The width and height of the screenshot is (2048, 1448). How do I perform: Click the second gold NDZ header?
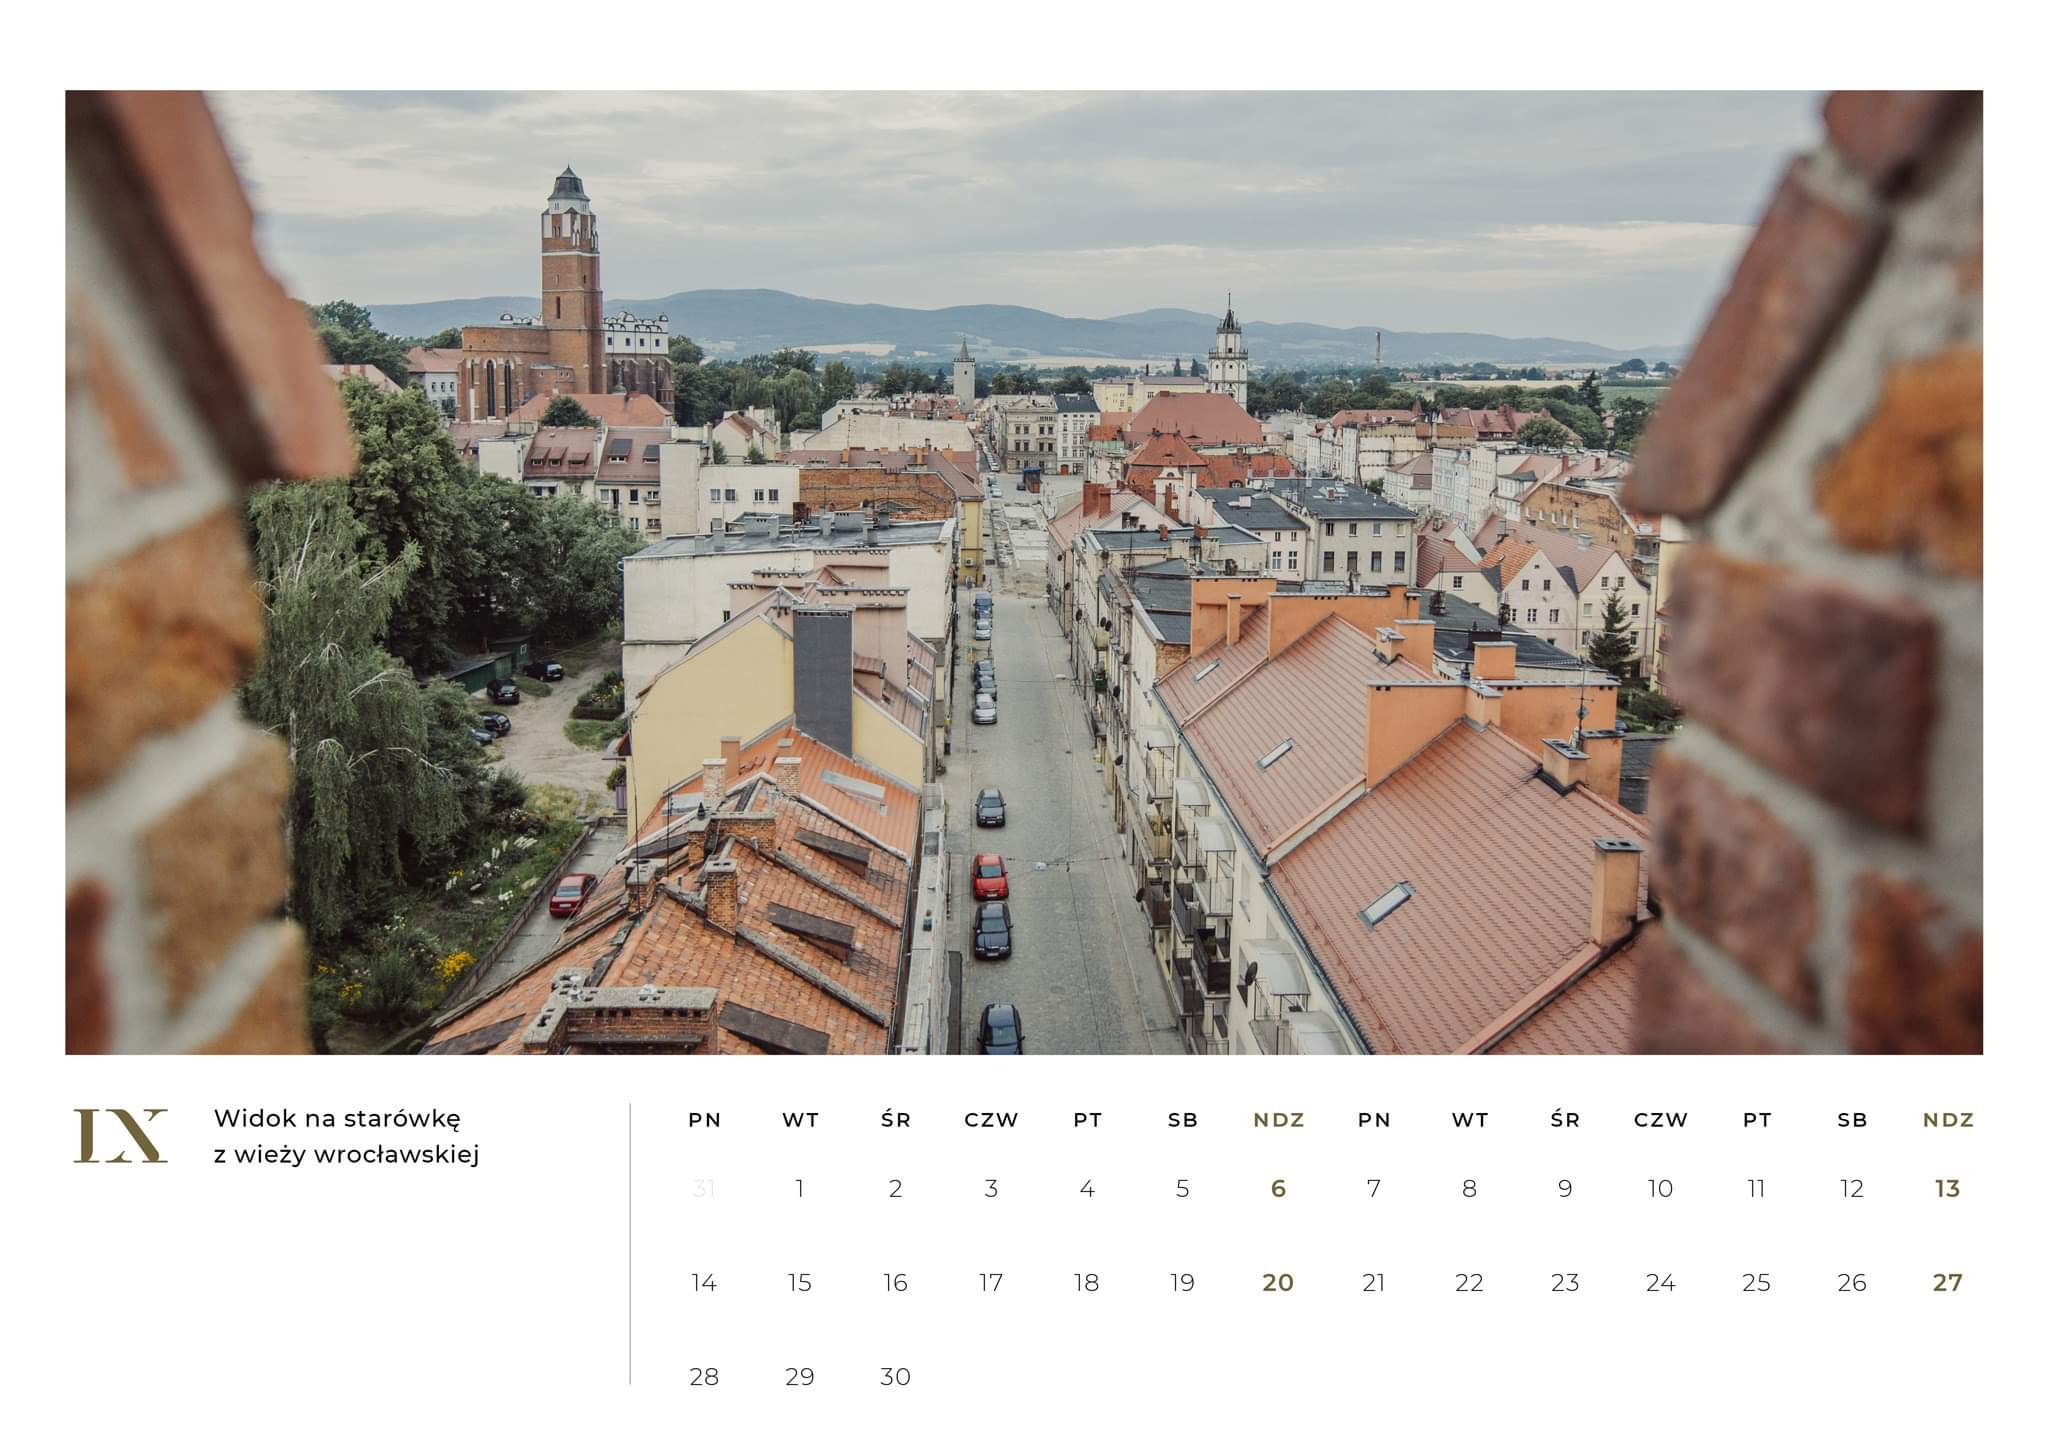pyautogui.click(x=1948, y=1120)
